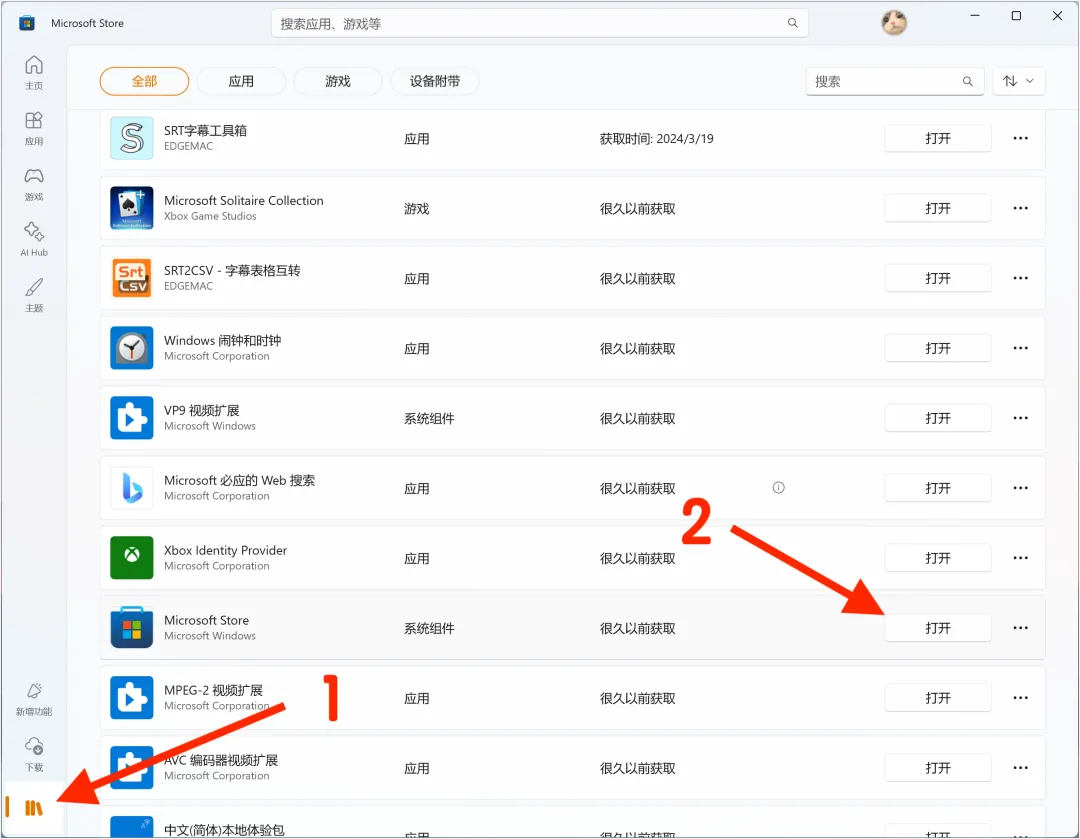Click info icon in Microsoft 必应 row
This screenshot has width=1080, height=839.
coord(778,488)
